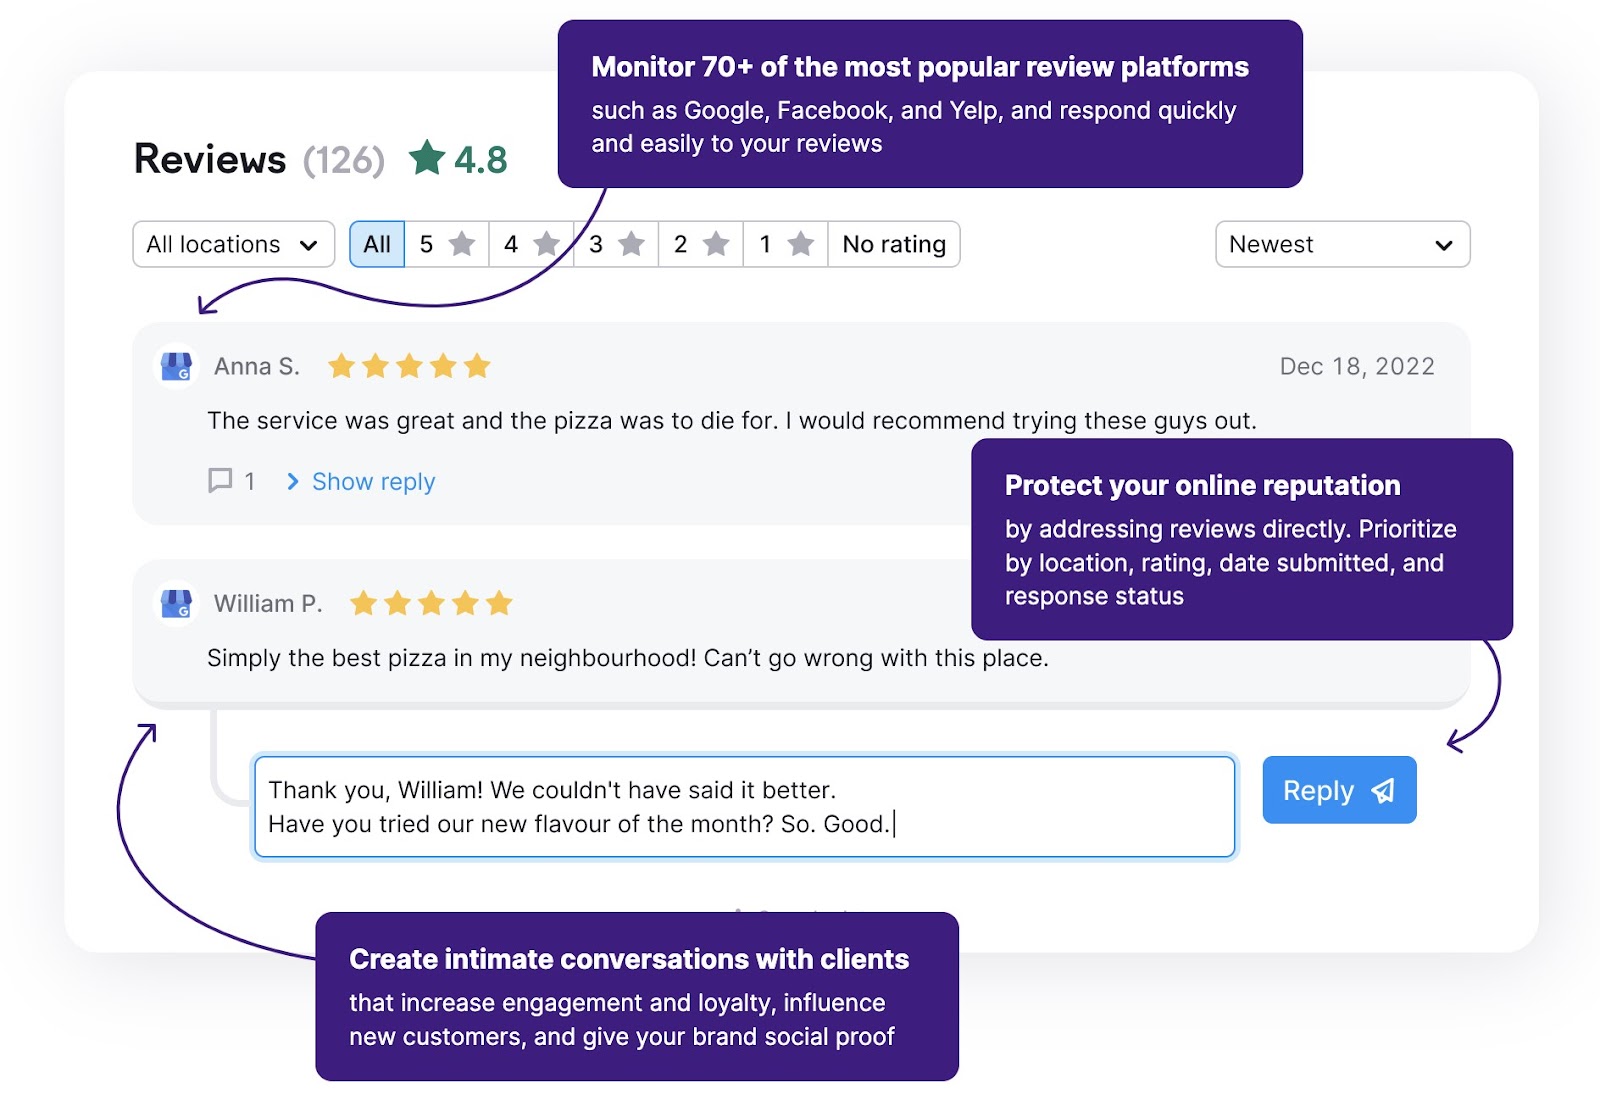Click the comment bubble icon on Anna's review
The height and width of the screenshot is (1117, 1600).
pos(220,481)
